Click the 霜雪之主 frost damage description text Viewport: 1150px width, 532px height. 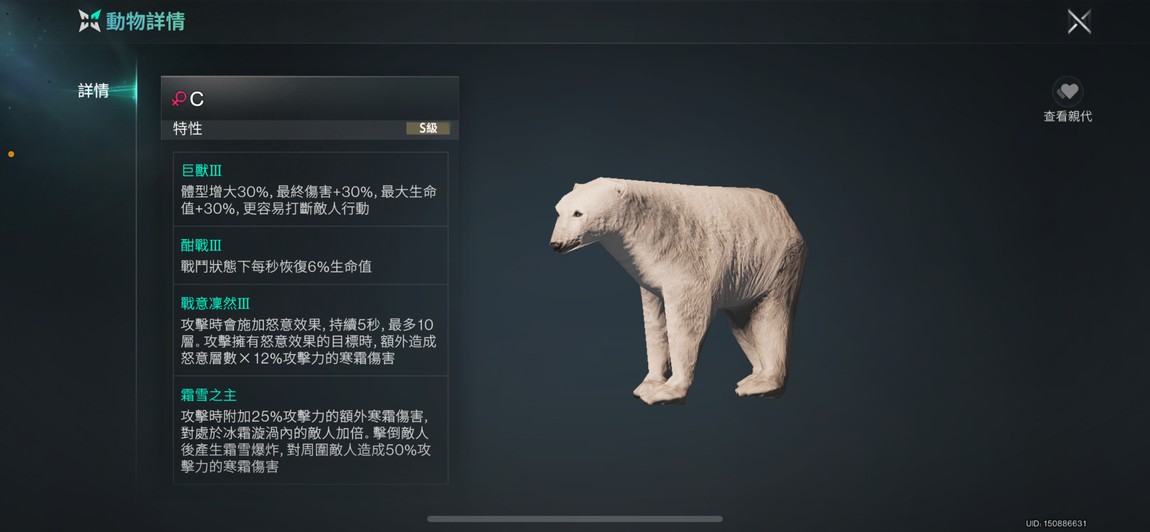[x=309, y=441]
